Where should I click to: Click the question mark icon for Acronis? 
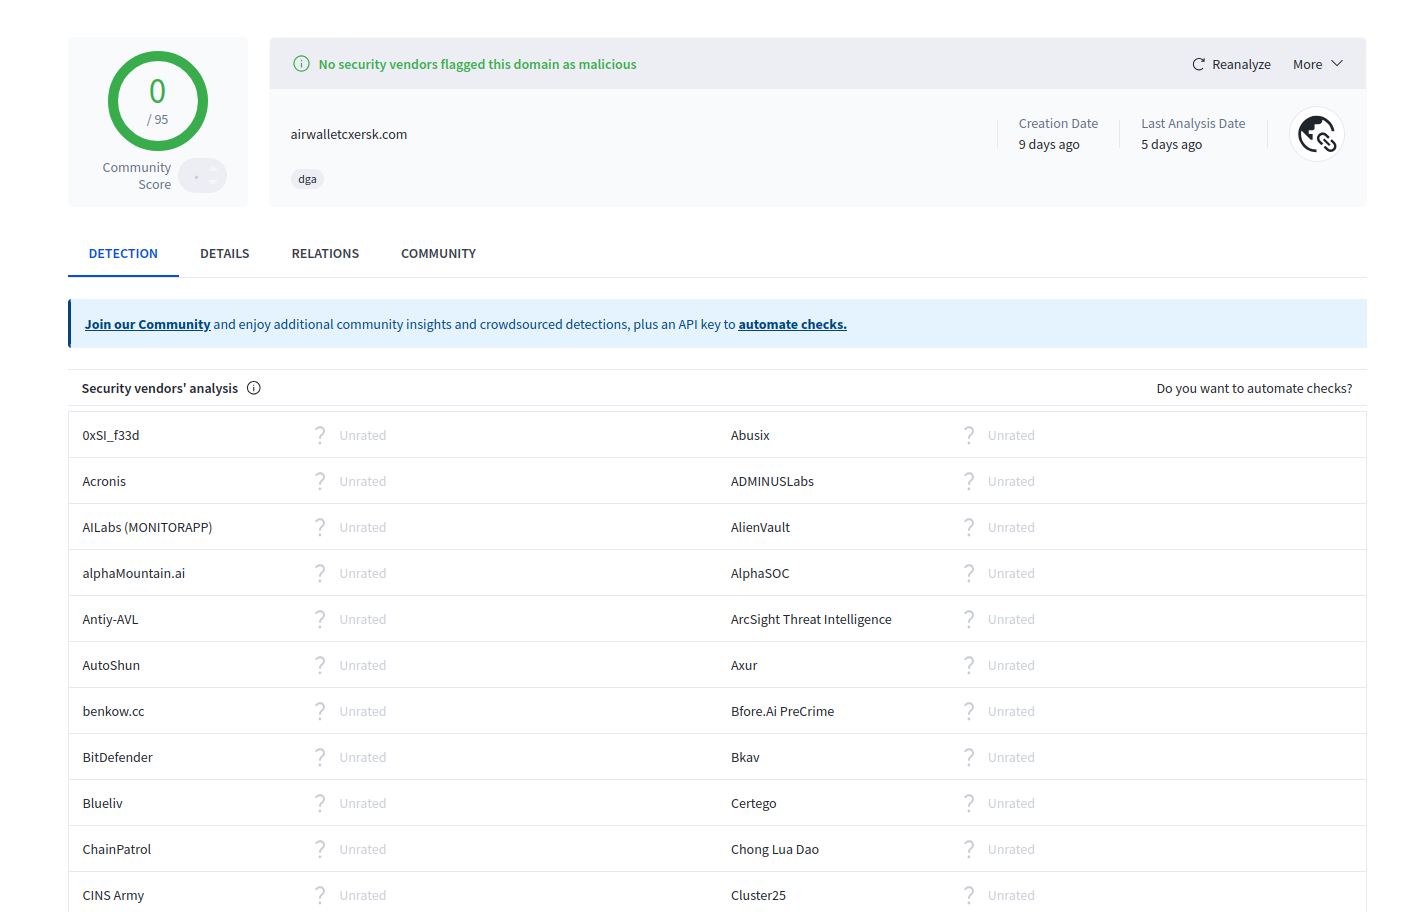(x=320, y=481)
